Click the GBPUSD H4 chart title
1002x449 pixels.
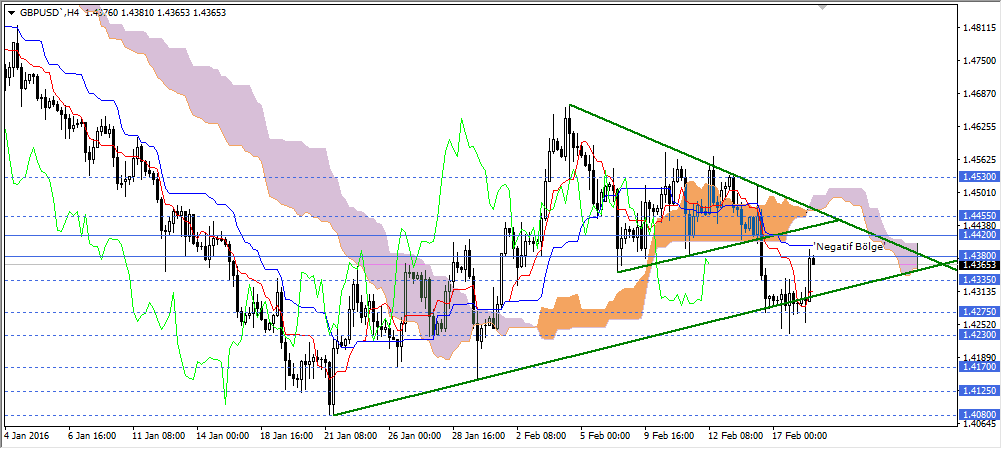click(x=49, y=11)
